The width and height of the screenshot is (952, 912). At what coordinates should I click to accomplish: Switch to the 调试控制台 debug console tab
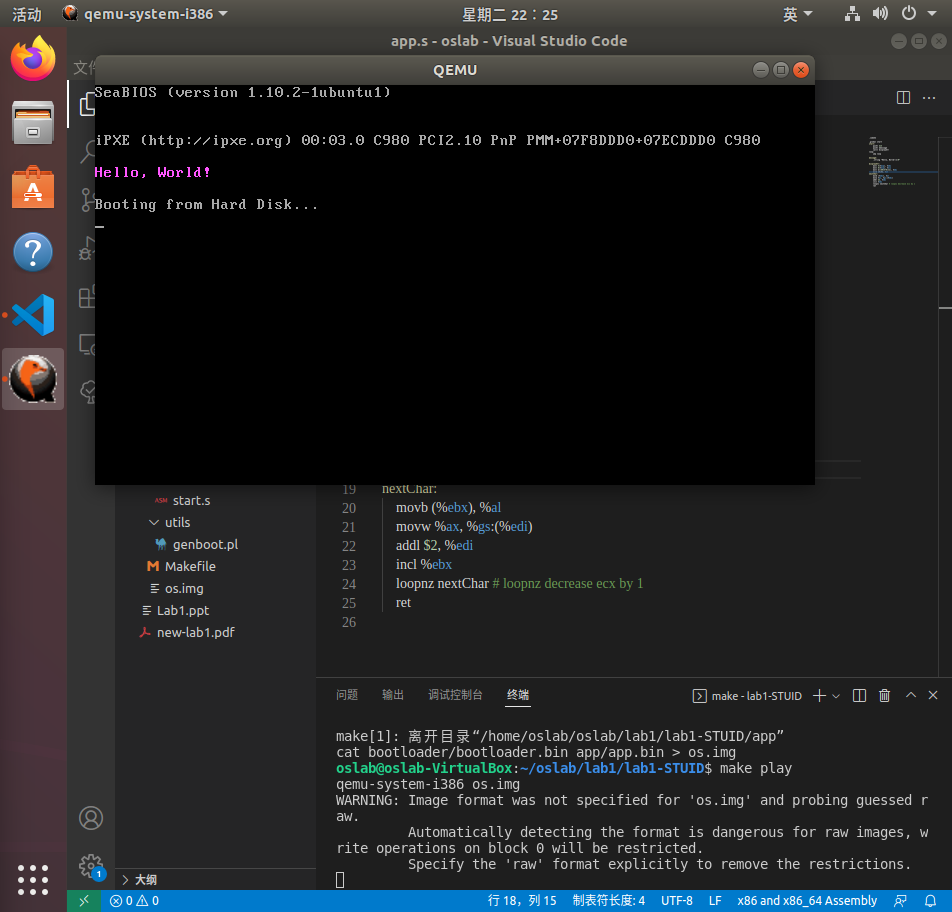click(x=455, y=695)
